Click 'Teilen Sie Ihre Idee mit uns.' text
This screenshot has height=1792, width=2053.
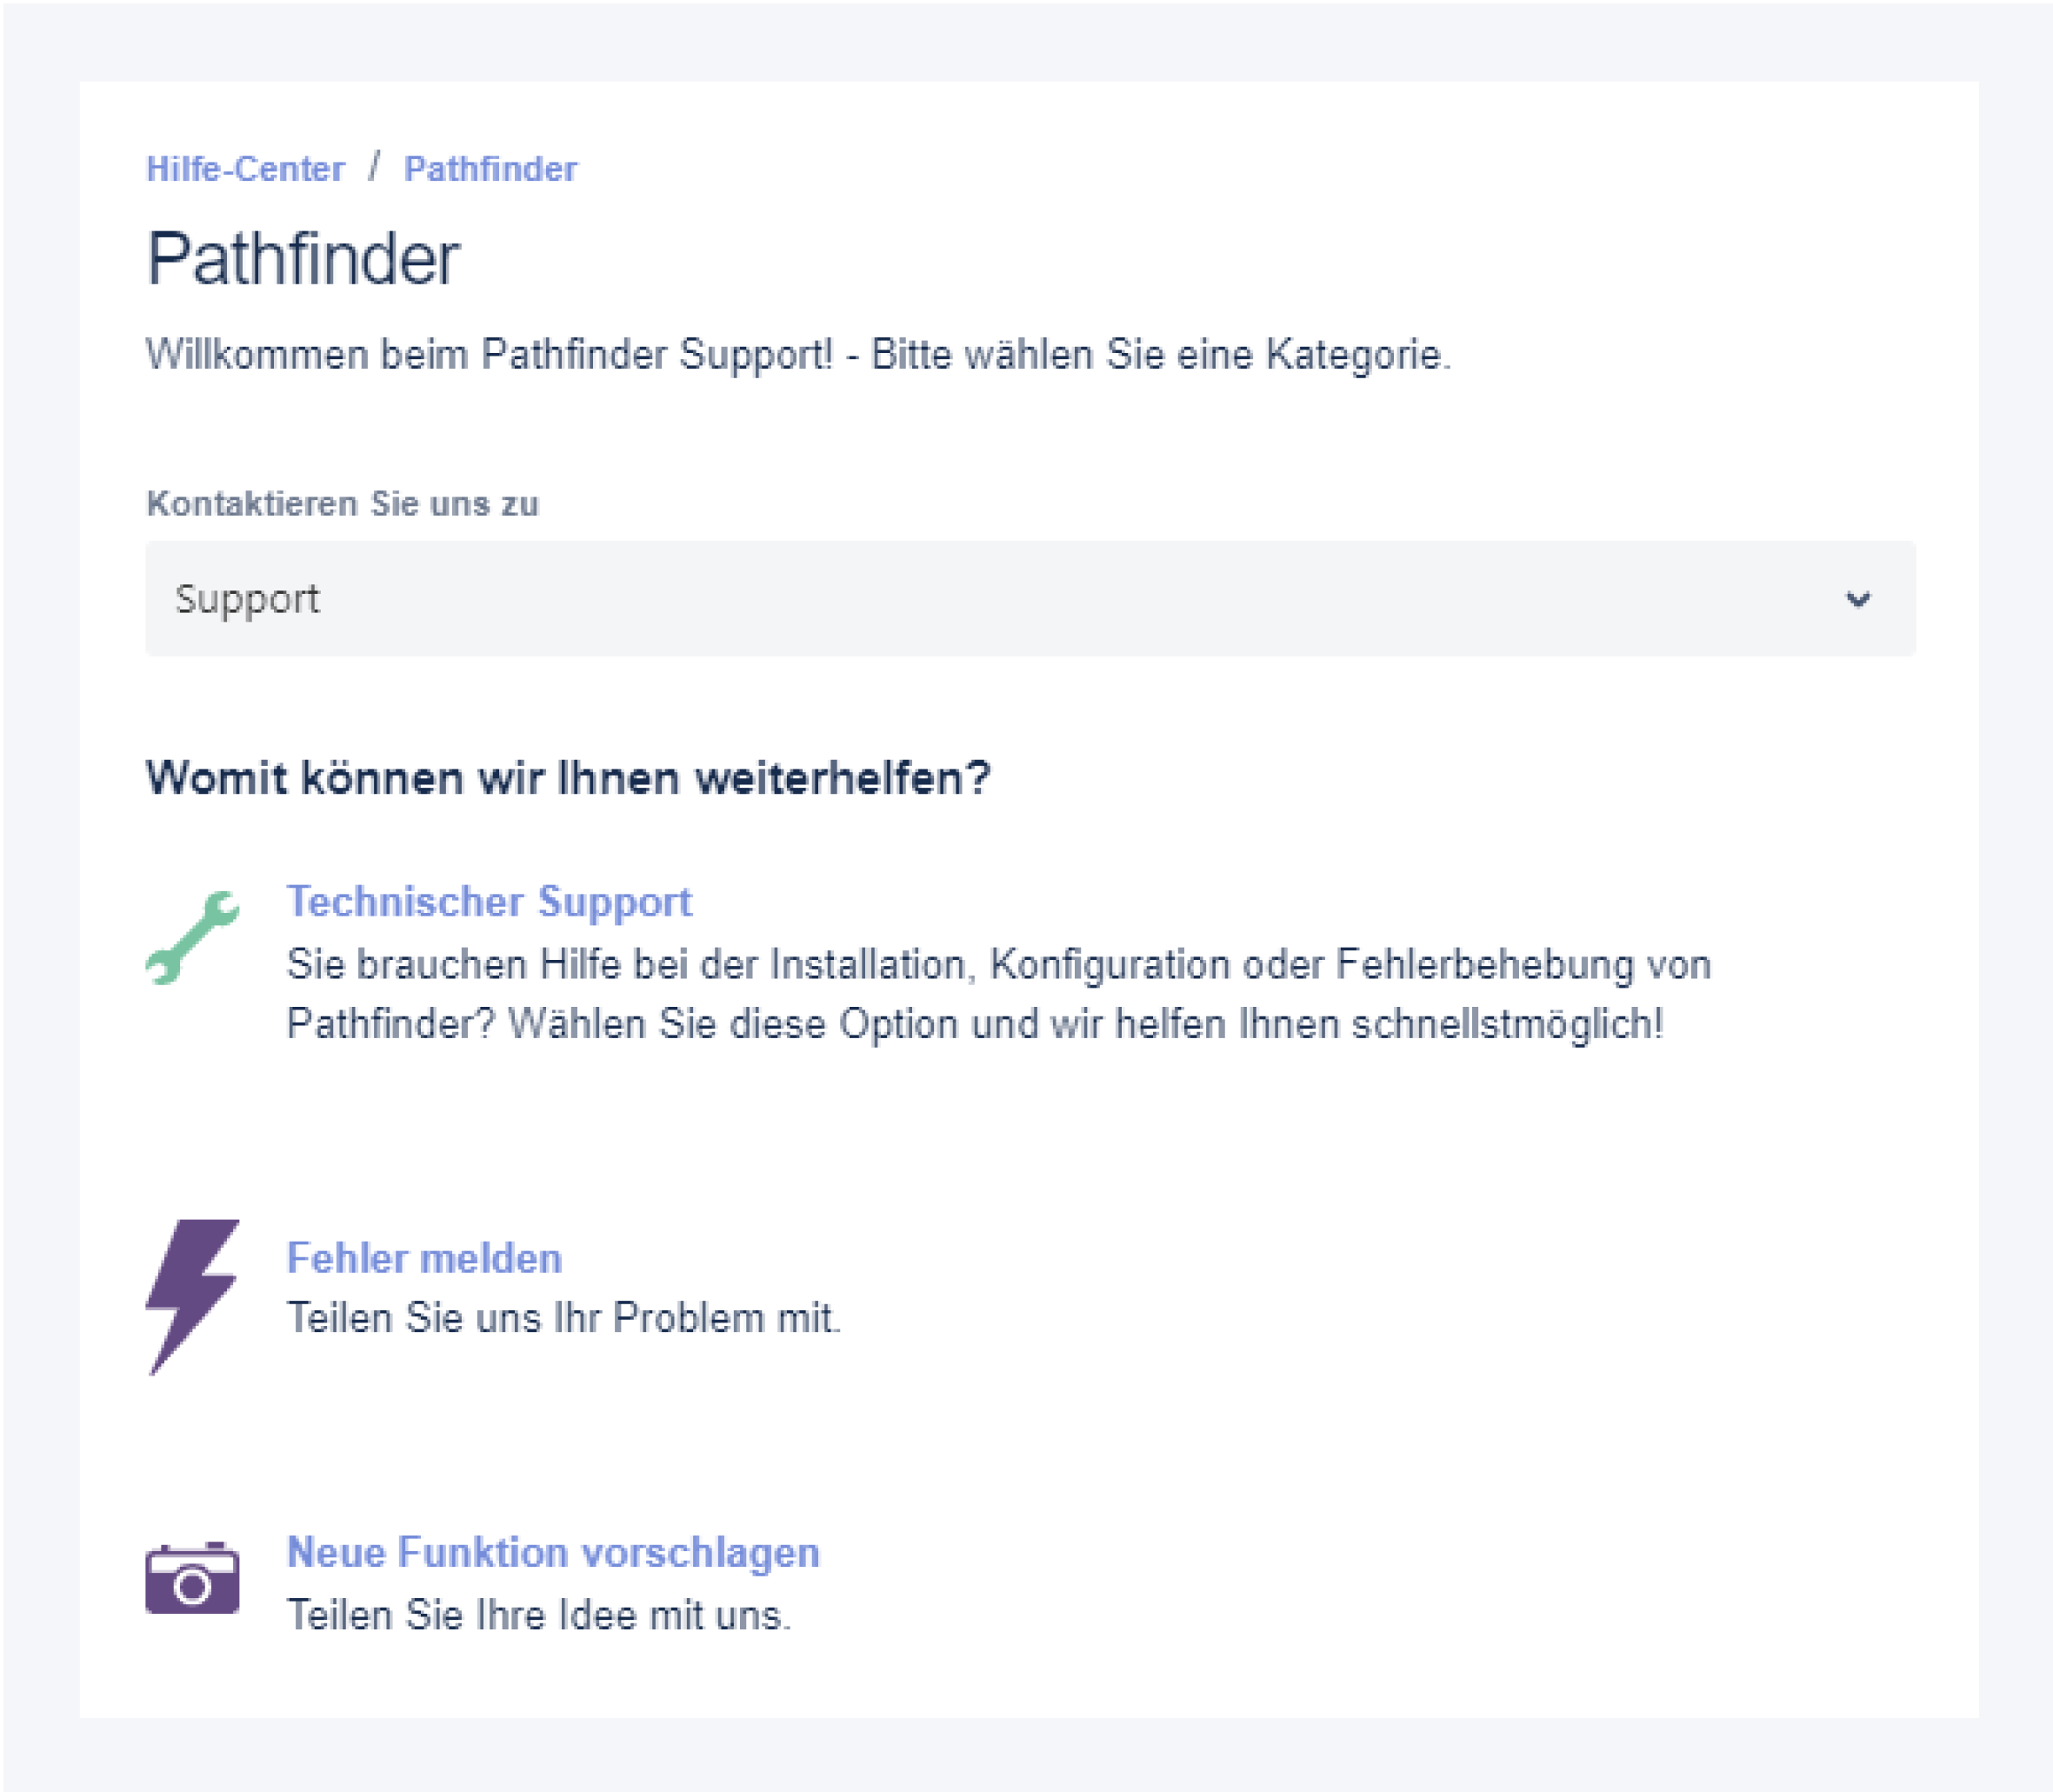coord(539,1614)
